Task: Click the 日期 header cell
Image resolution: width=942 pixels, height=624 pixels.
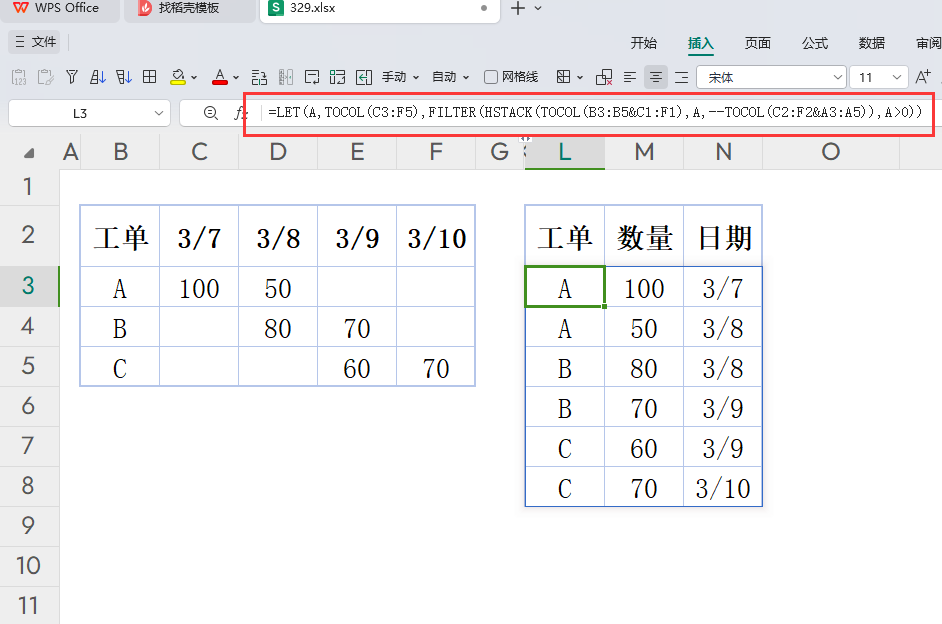Action: [x=723, y=238]
